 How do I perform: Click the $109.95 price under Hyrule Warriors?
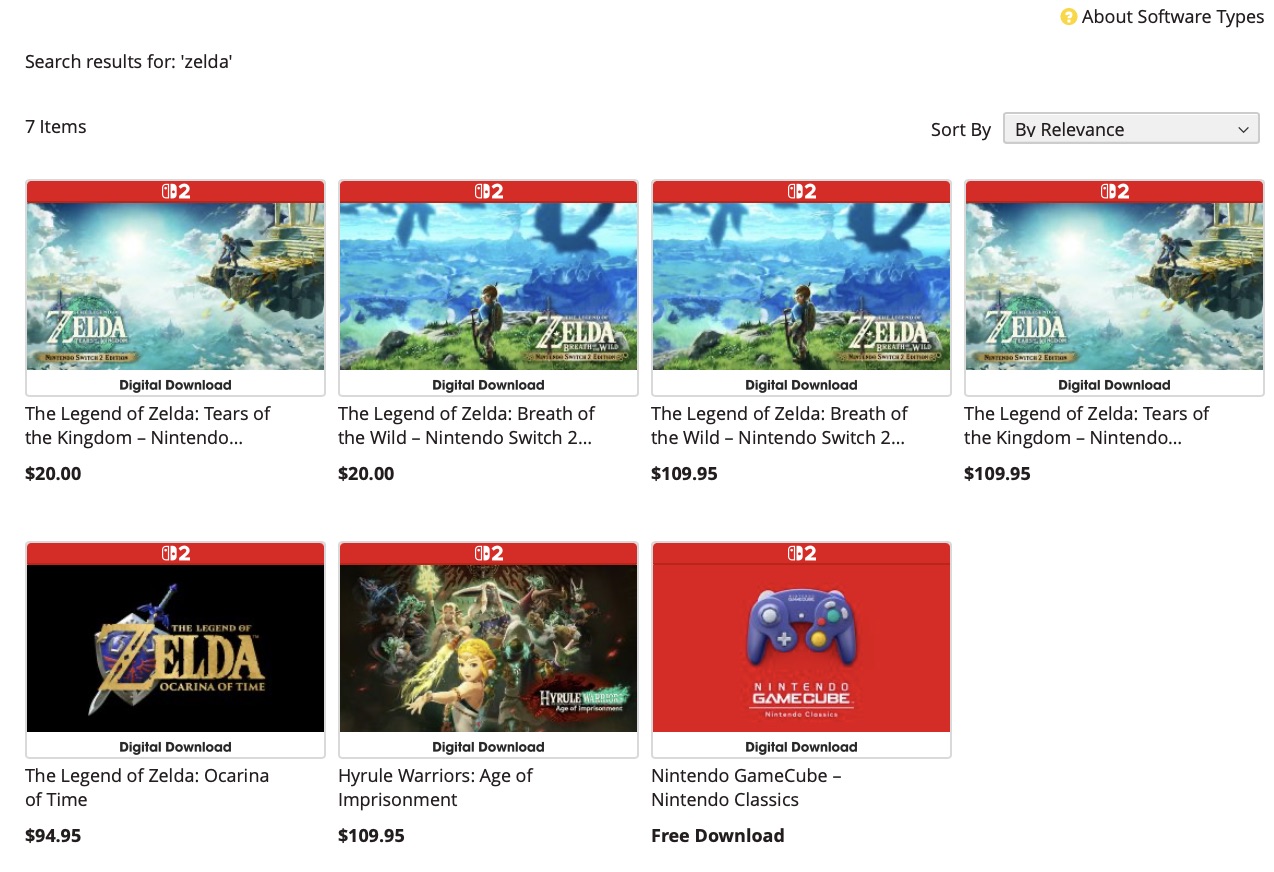tap(371, 836)
